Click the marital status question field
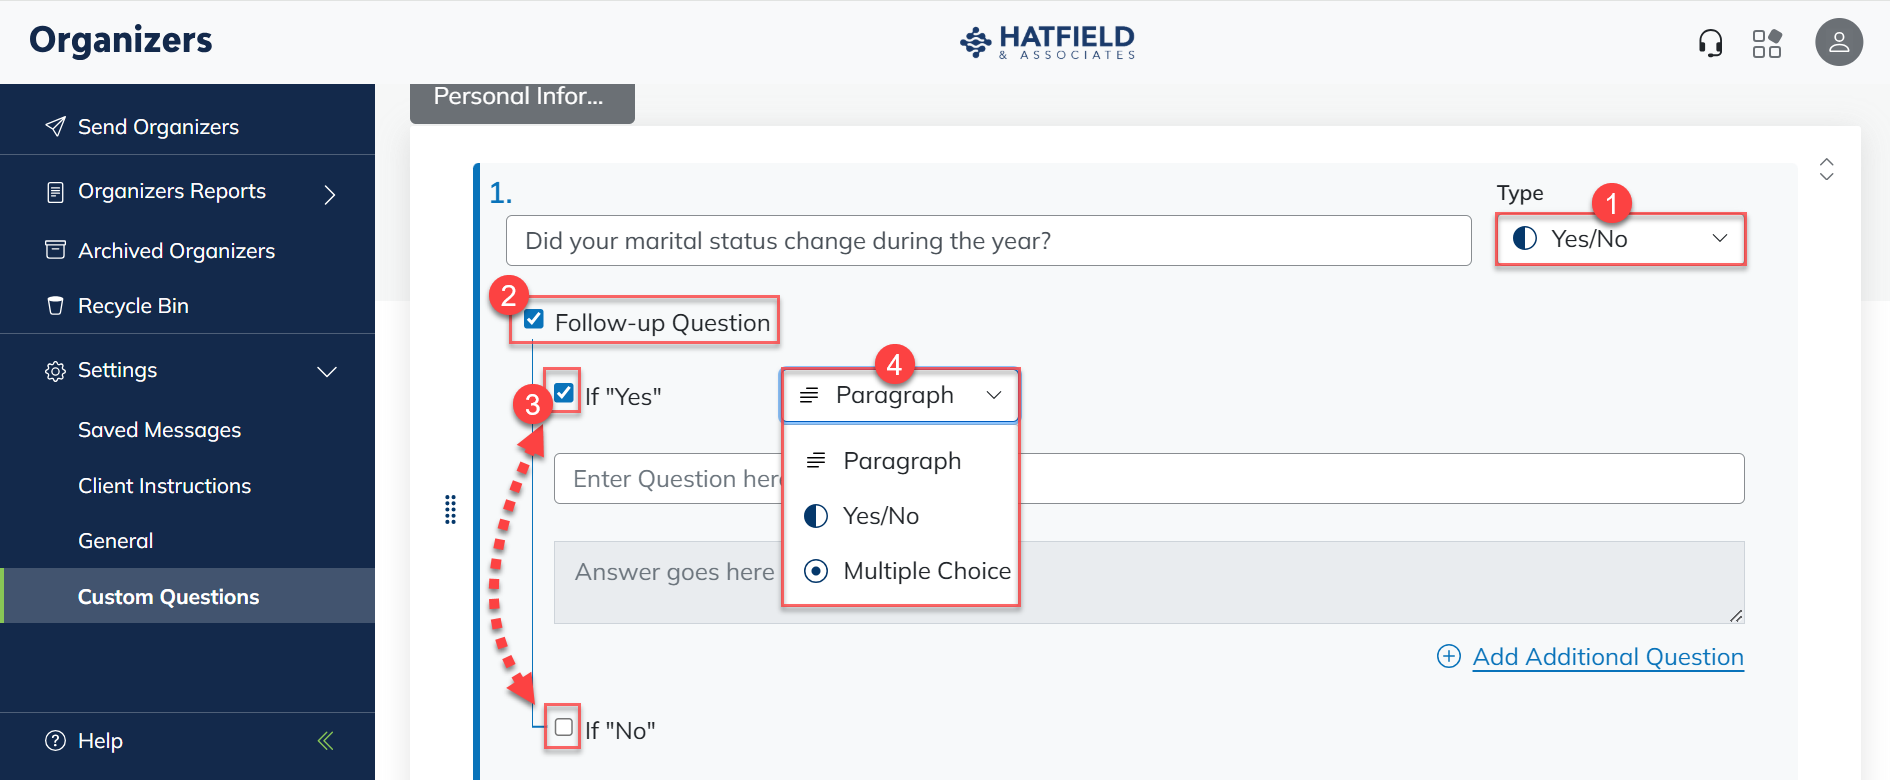Viewport: 1890px width, 780px height. point(988,241)
